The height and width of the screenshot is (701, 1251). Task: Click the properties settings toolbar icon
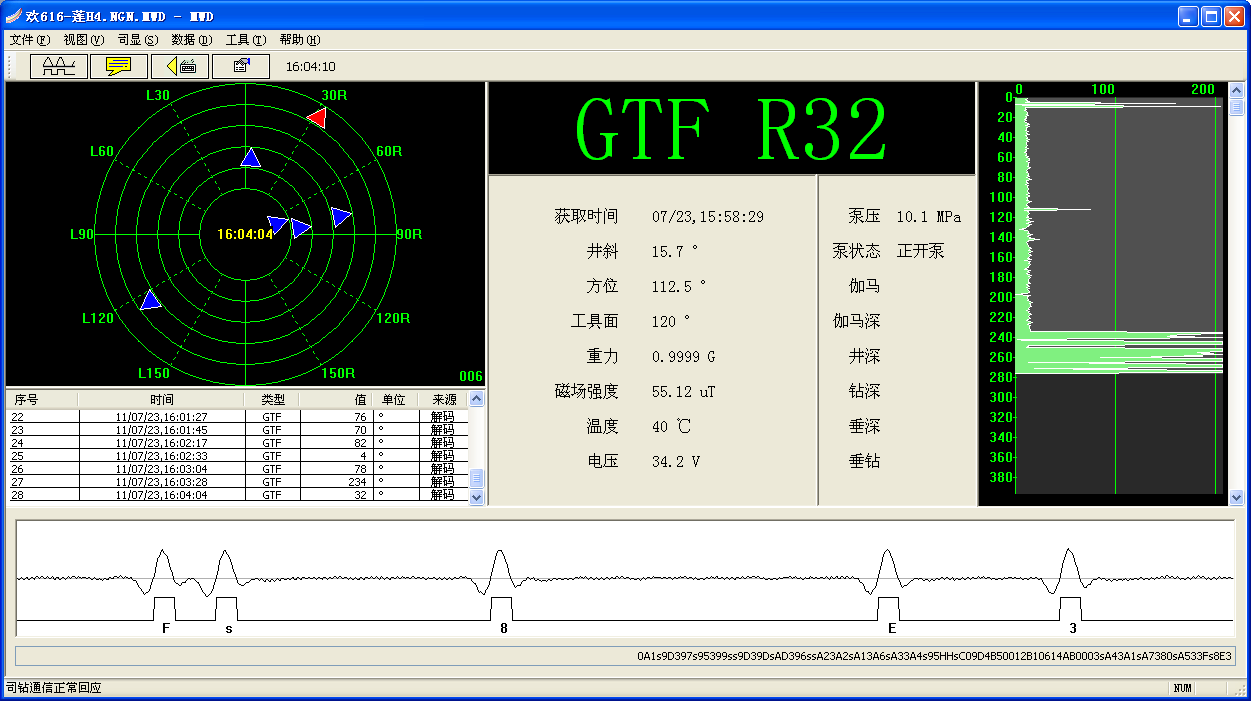click(x=241, y=66)
